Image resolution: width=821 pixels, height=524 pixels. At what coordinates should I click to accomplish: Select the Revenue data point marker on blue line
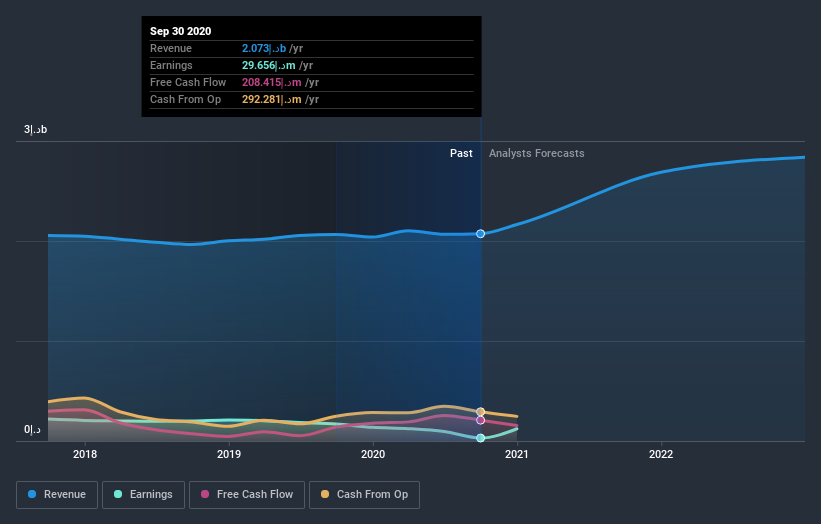click(x=480, y=233)
